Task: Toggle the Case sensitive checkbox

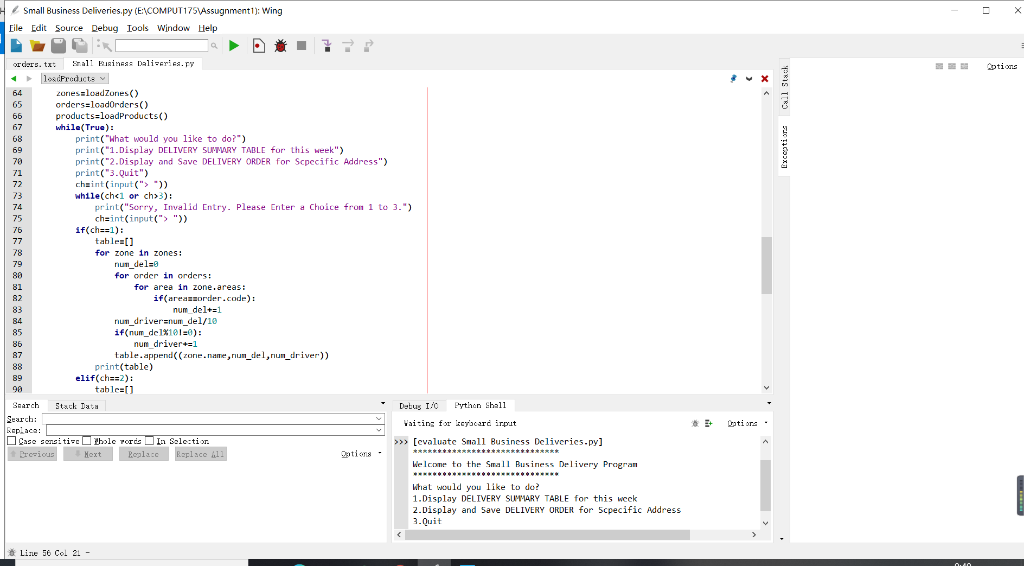Action: (x=11, y=441)
